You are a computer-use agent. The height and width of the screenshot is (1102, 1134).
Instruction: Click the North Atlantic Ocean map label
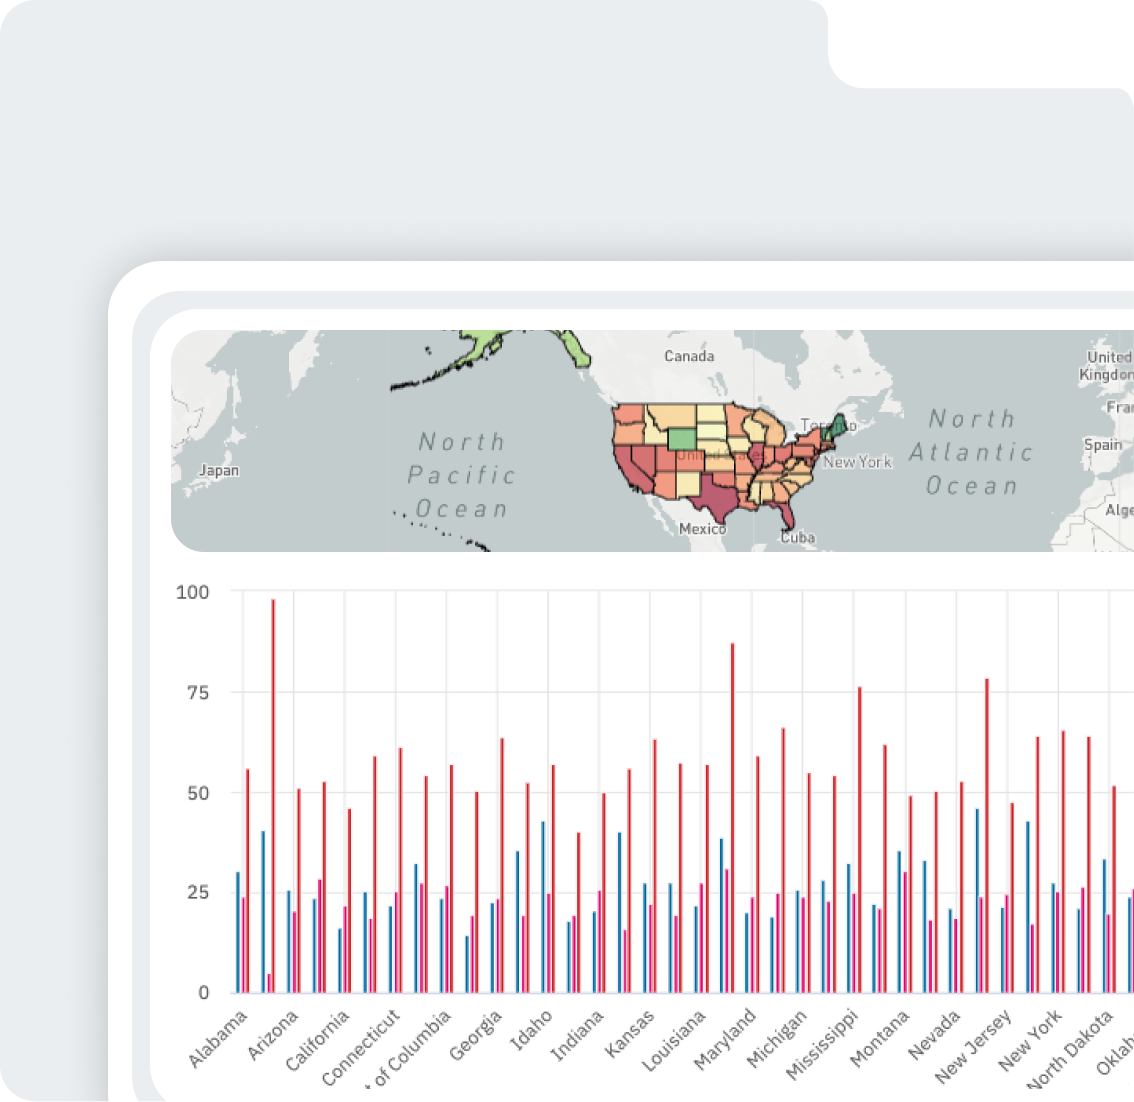tap(971, 452)
